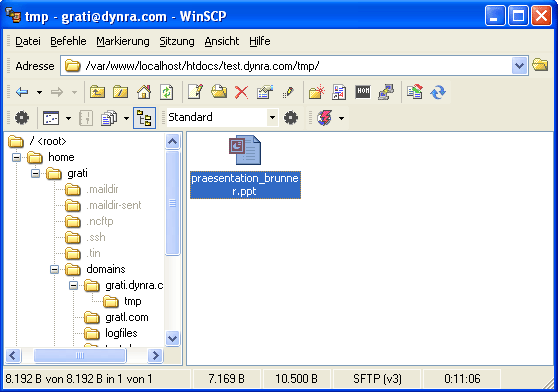The height and width of the screenshot is (392, 560).
Task: Collapse the home tree node
Action: pyautogui.click(x=16, y=157)
